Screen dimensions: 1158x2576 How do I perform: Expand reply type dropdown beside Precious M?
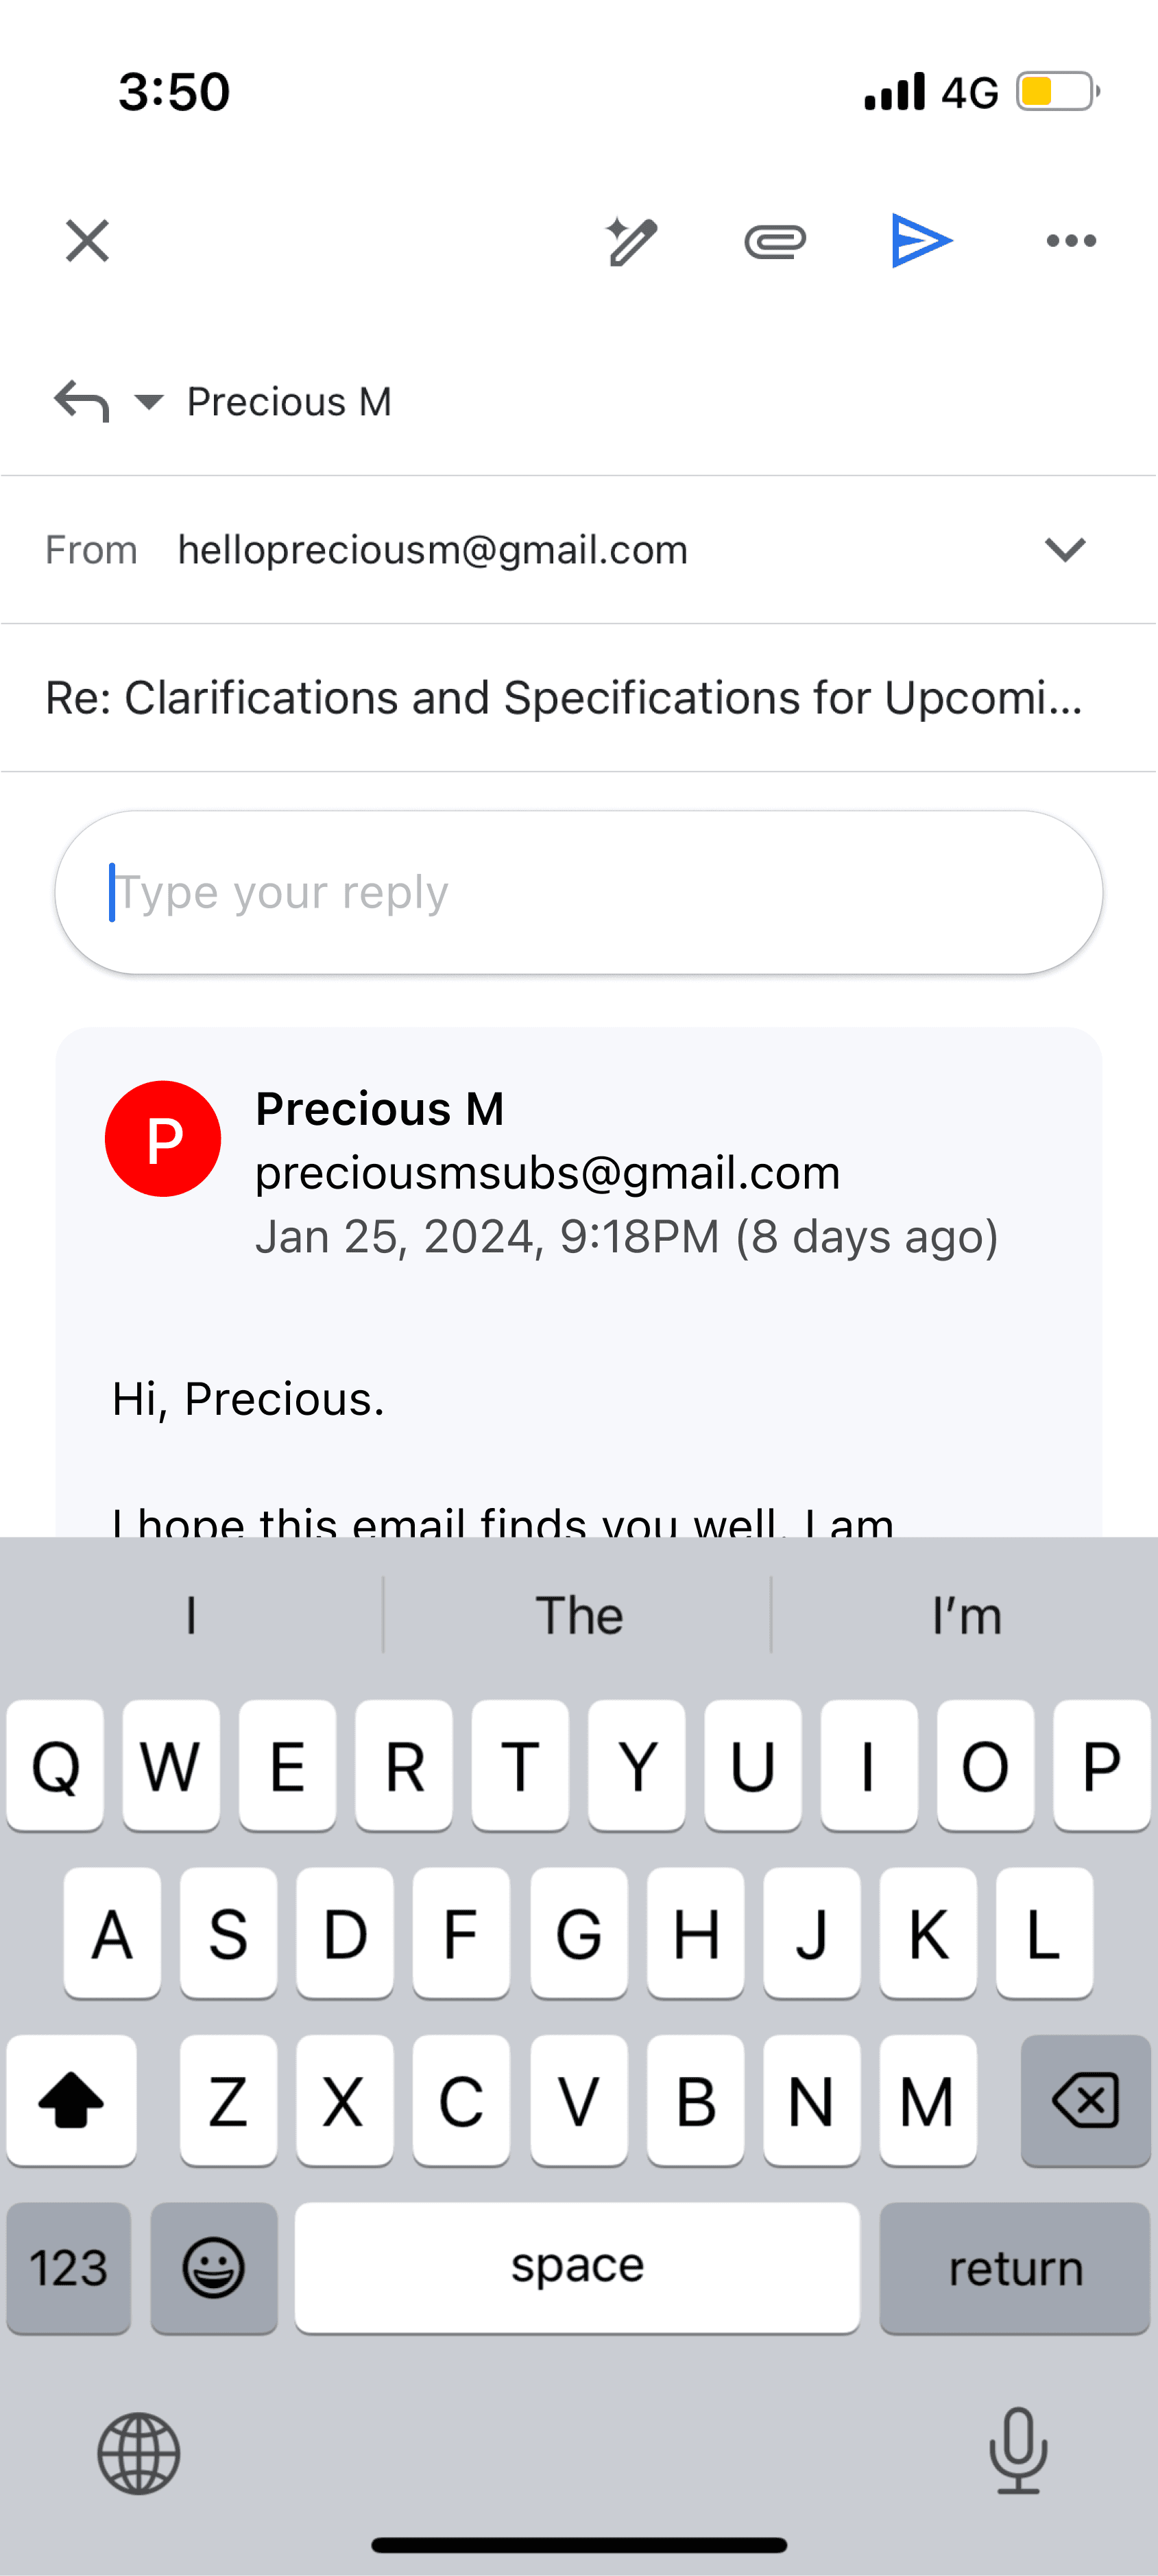pos(149,402)
